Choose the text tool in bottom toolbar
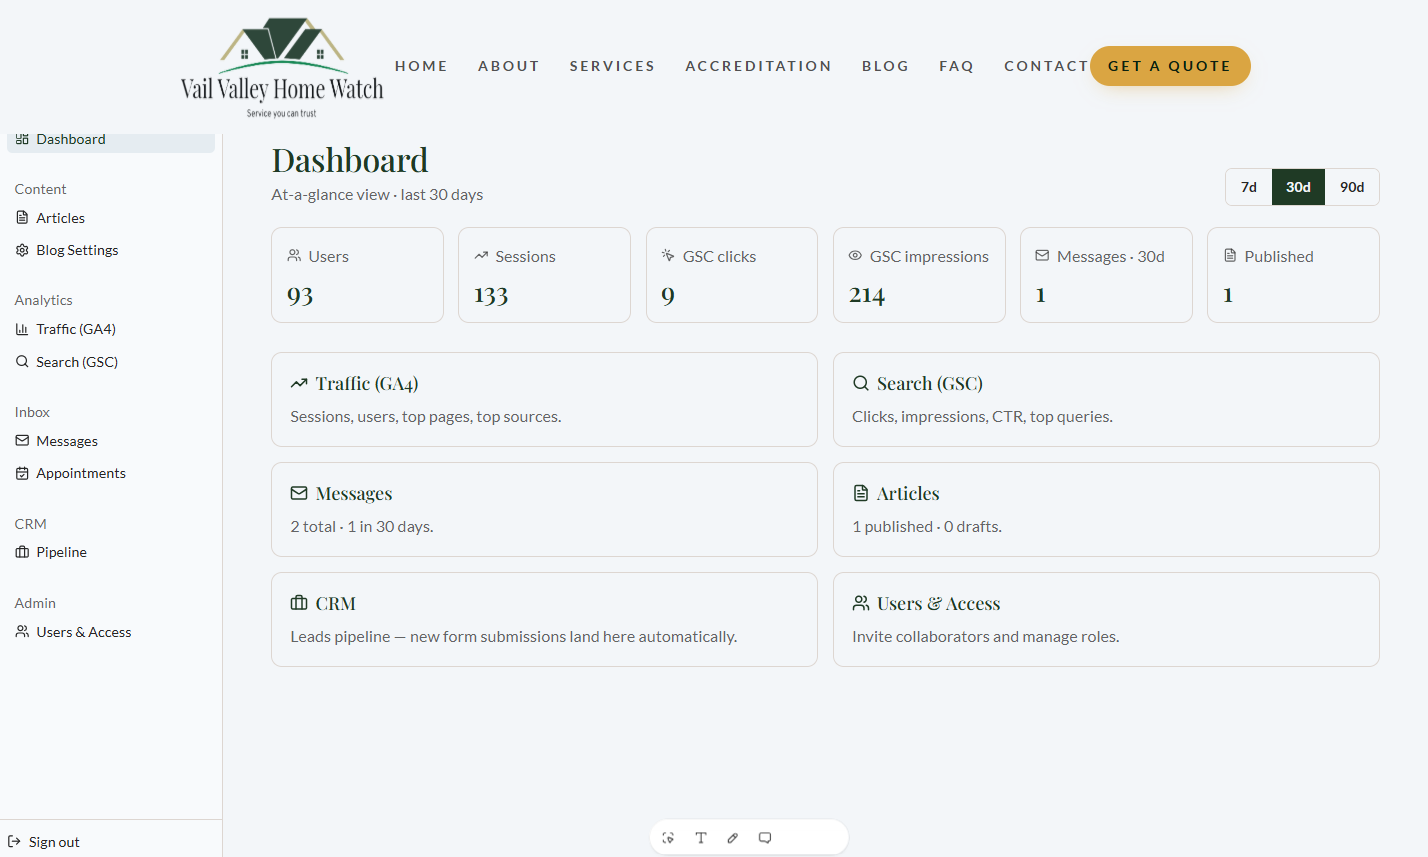This screenshot has width=1428, height=857. pos(701,838)
